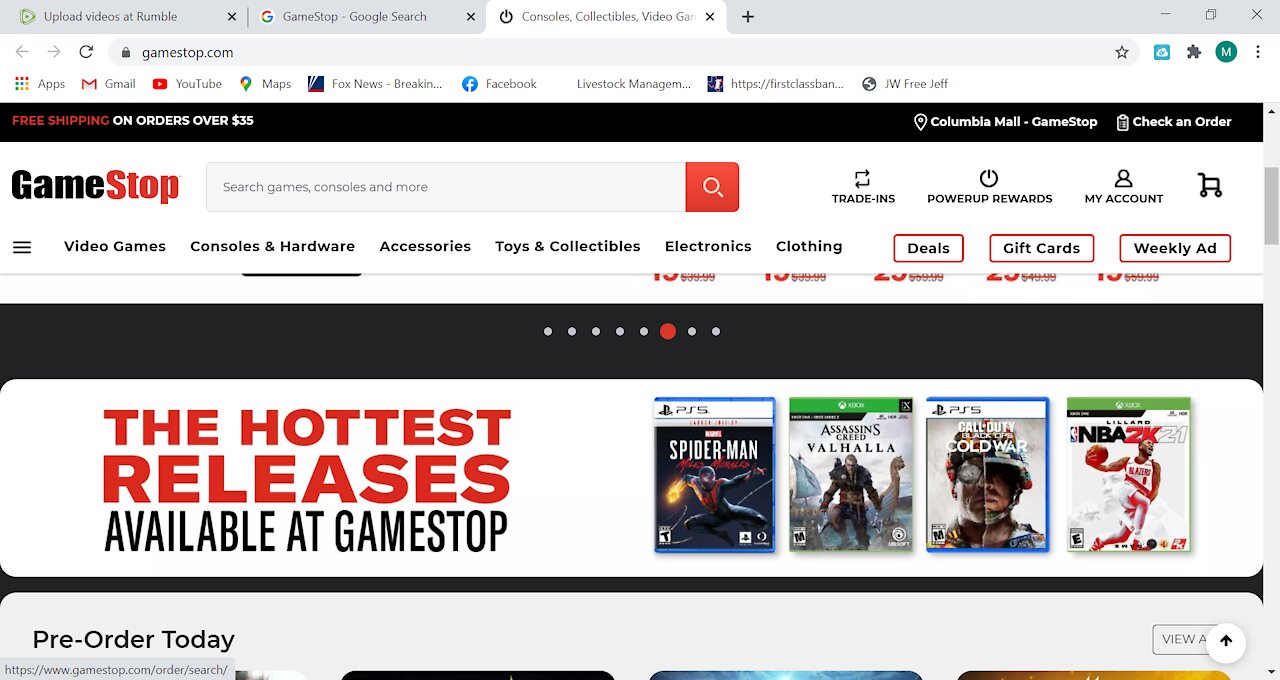Click the View All button

pyautogui.click(x=1185, y=640)
